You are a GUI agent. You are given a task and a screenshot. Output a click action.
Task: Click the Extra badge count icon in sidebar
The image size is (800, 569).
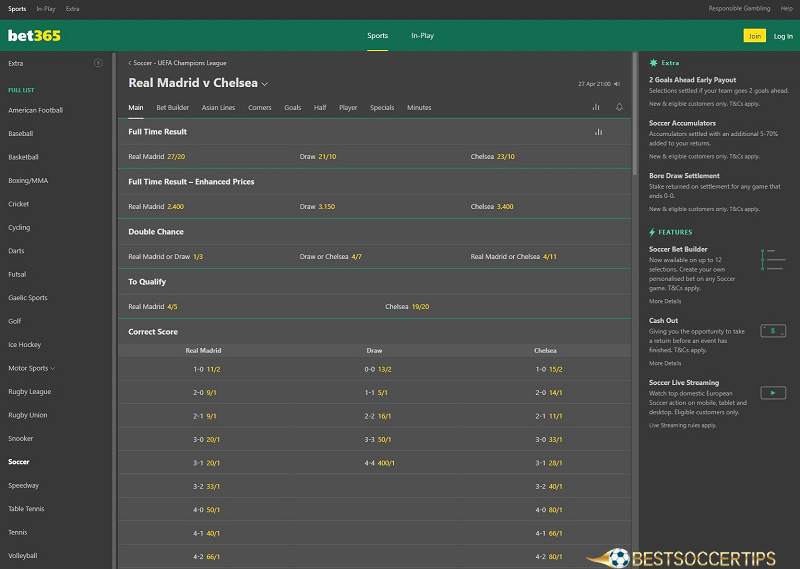(98, 63)
